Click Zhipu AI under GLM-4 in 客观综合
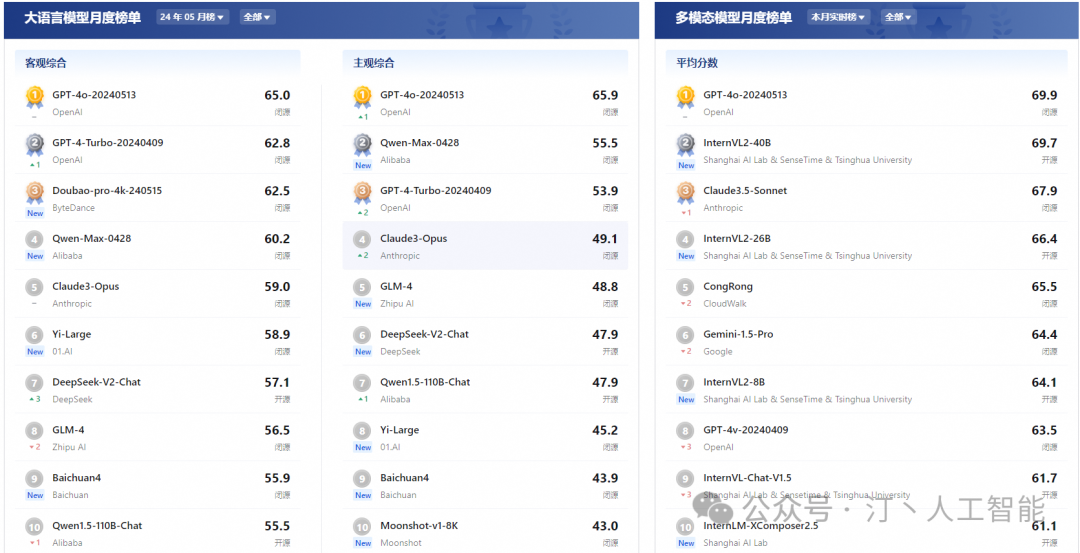This screenshot has height=553, width=1080. [x=70, y=447]
